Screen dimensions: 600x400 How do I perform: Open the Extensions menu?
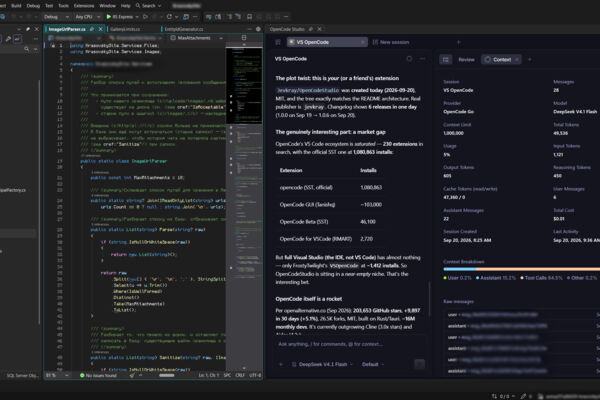click(x=84, y=6)
